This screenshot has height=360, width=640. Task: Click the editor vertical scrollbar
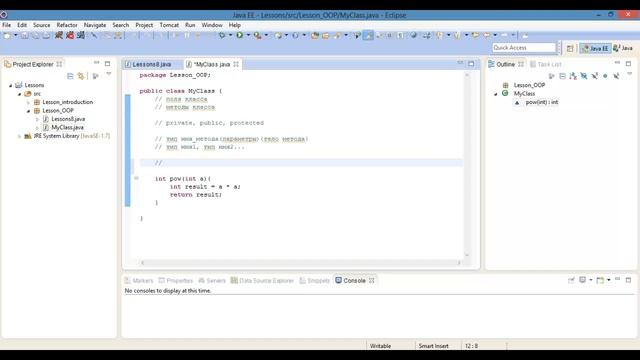point(467,165)
